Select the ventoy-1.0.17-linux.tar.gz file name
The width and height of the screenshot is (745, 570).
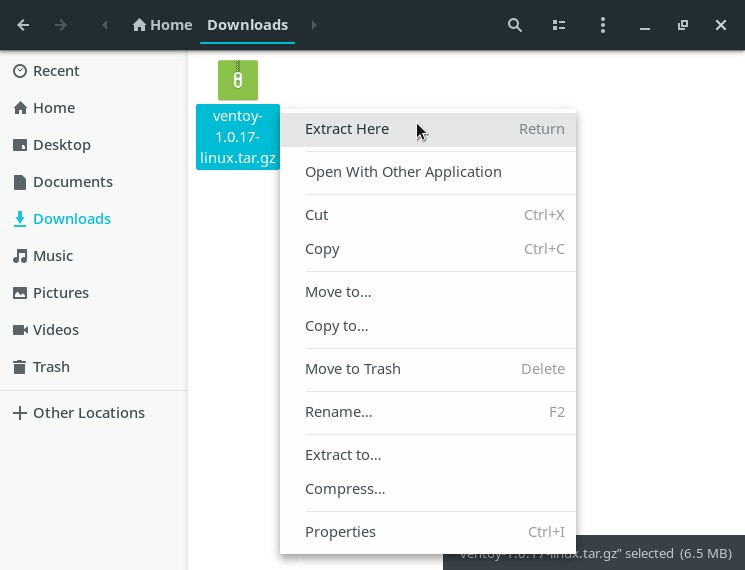tap(238, 137)
